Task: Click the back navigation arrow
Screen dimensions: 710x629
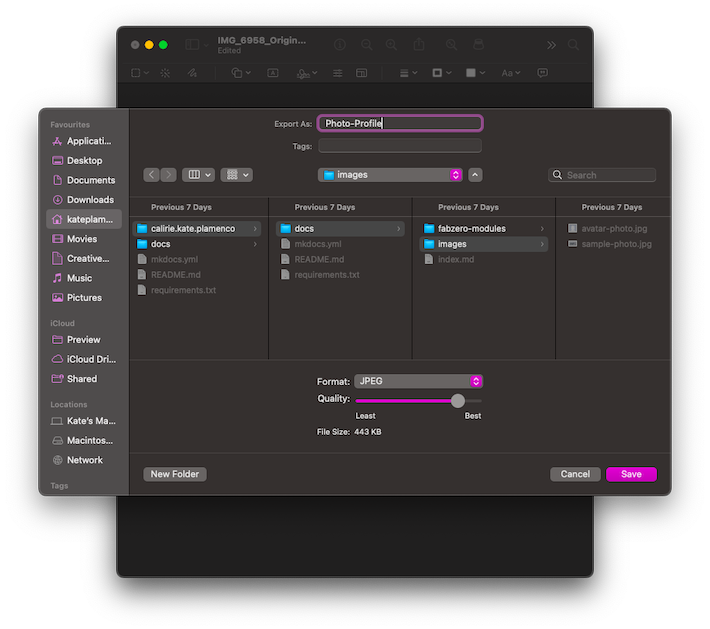Action: pos(152,175)
